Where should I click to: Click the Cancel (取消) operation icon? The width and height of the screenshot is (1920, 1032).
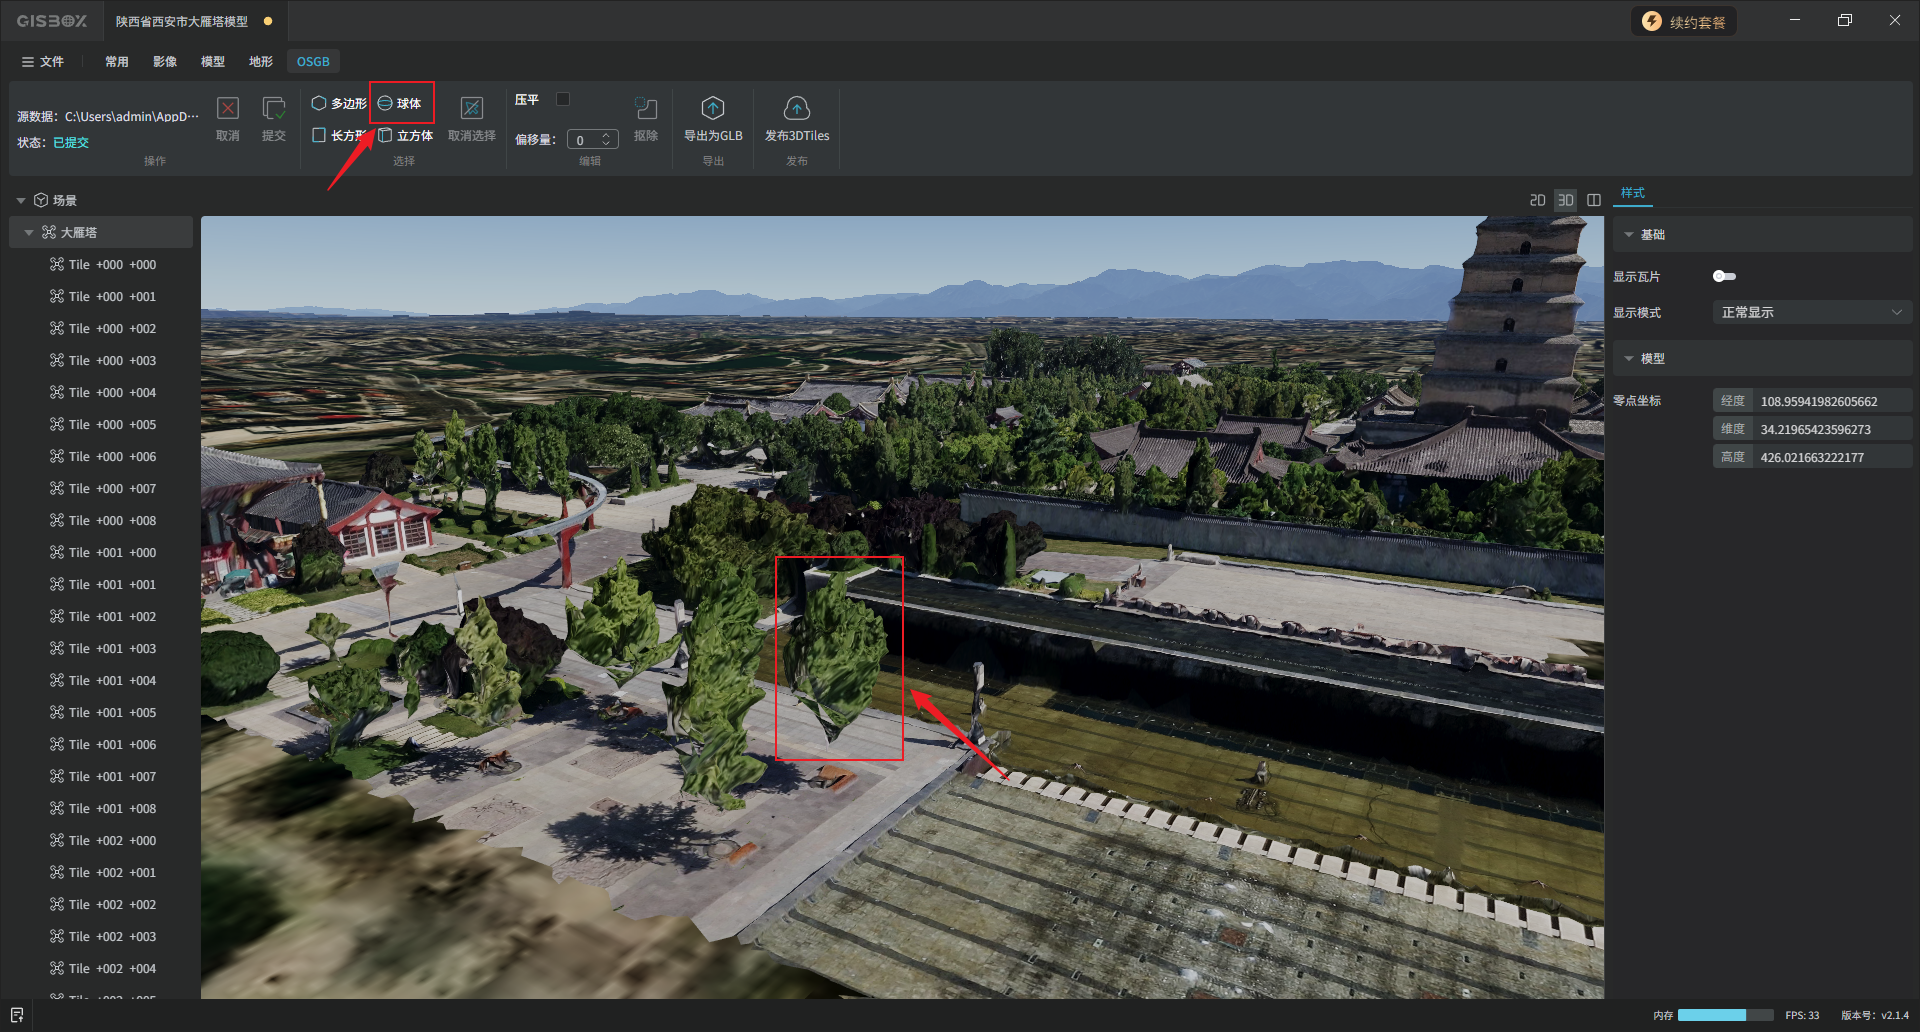tap(228, 109)
